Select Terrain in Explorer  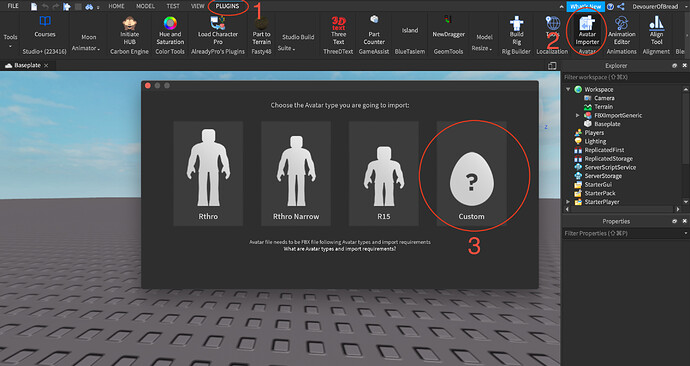coord(603,107)
